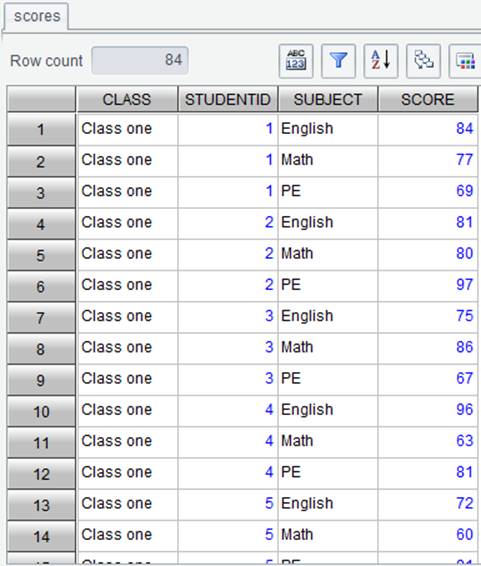Click the colored chart grid icon
This screenshot has height=566, width=481.
(465, 61)
